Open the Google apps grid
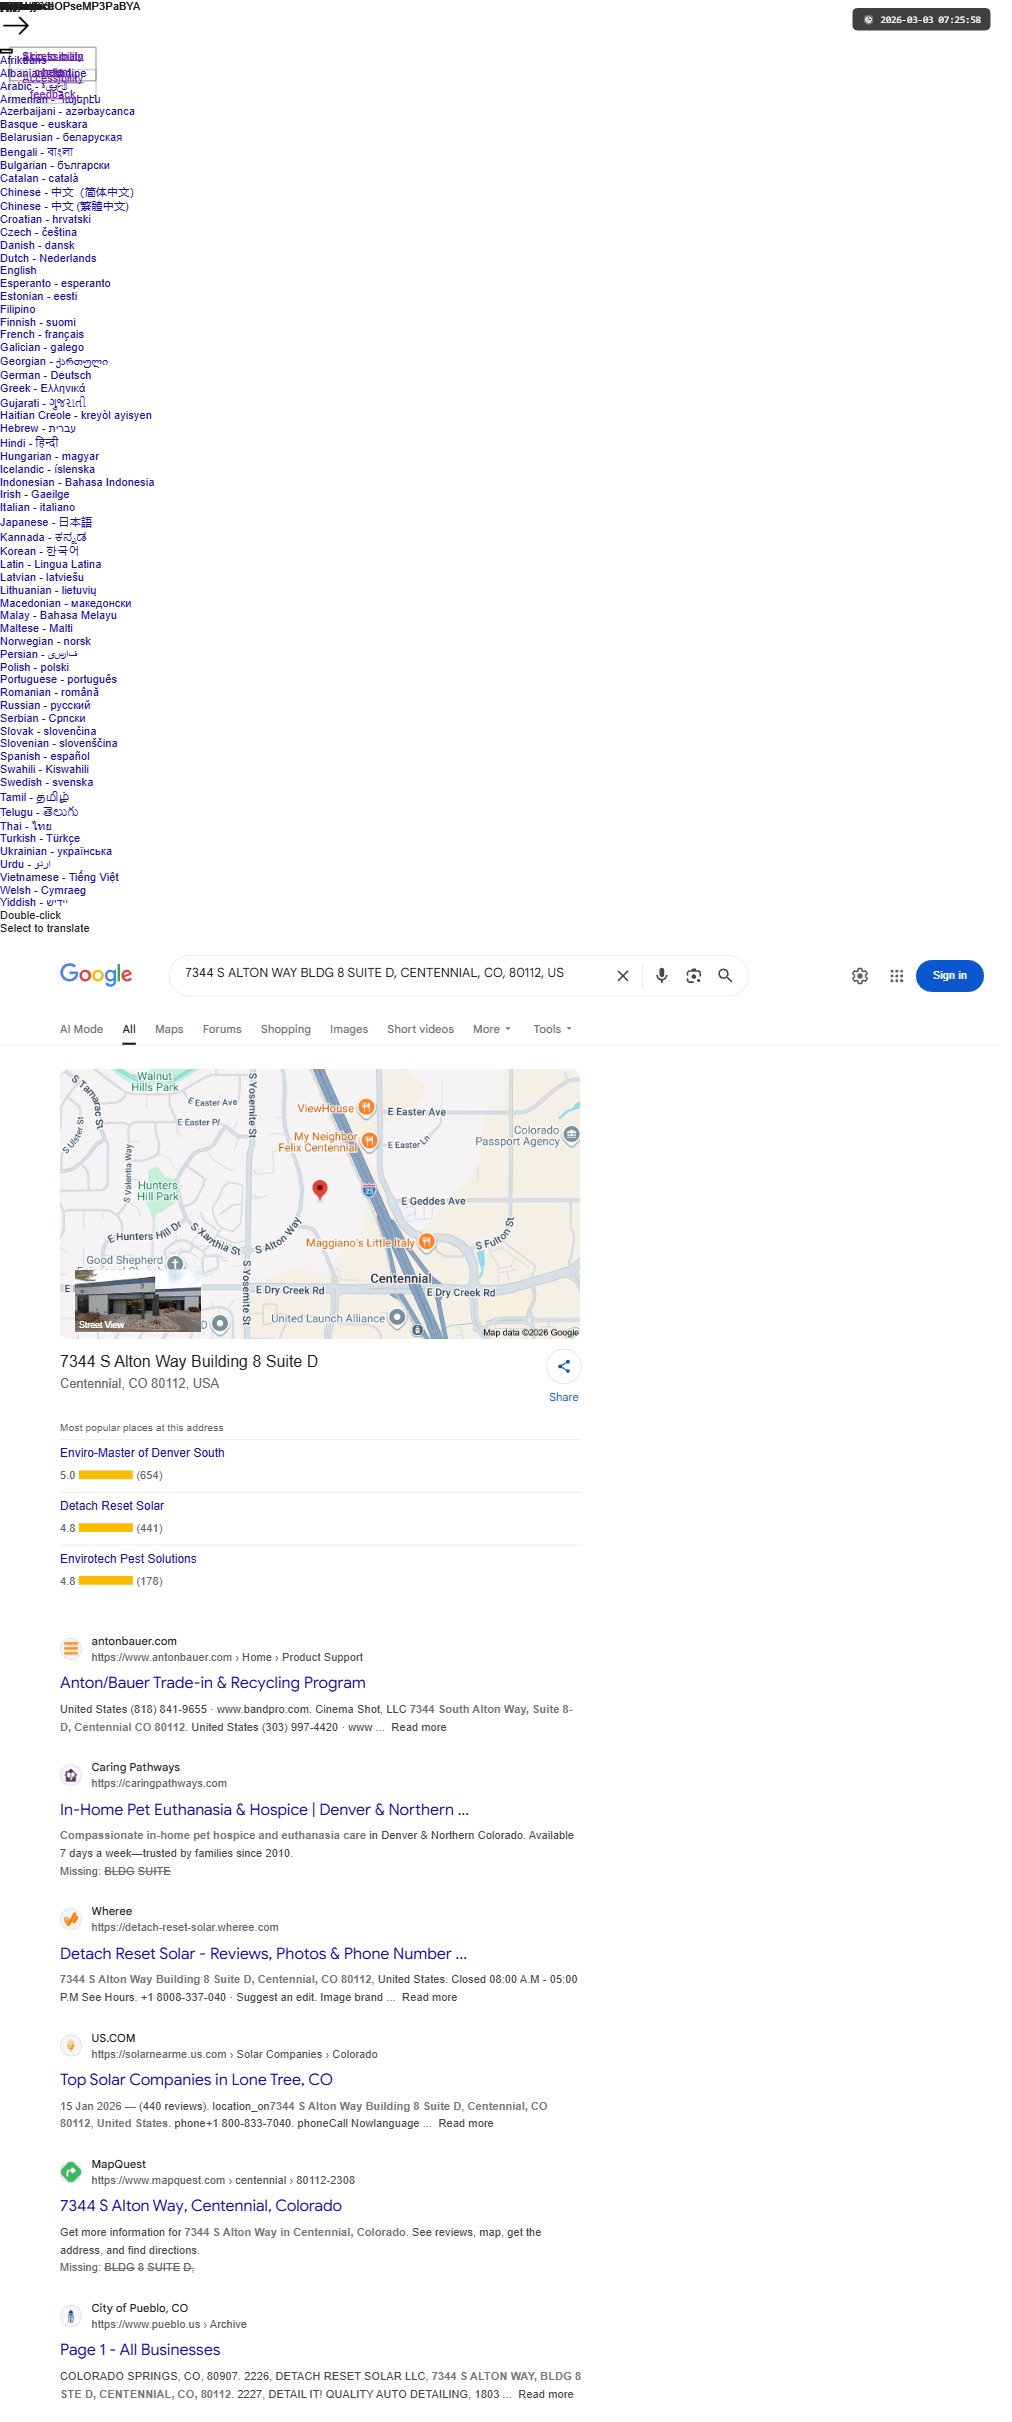The height and width of the screenshot is (2422, 1012). tap(897, 976)
